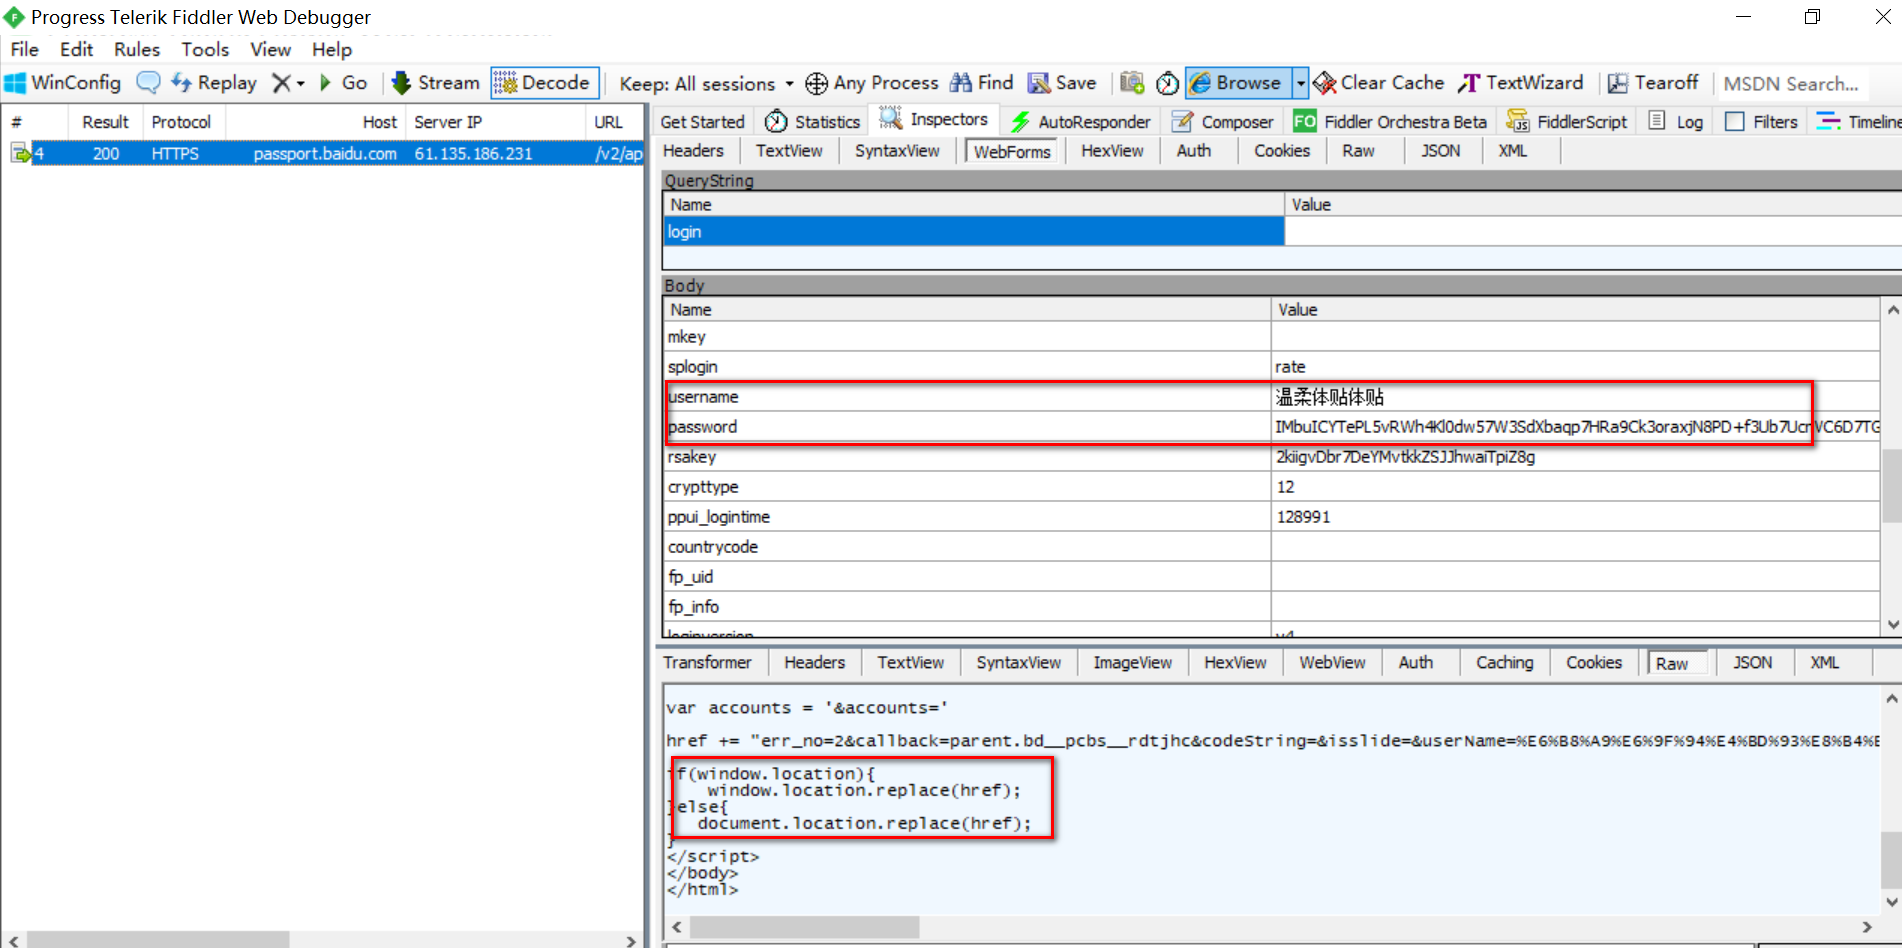
Task: Click the ppui_logintime row in Body
Action: tap(1270, 517)
